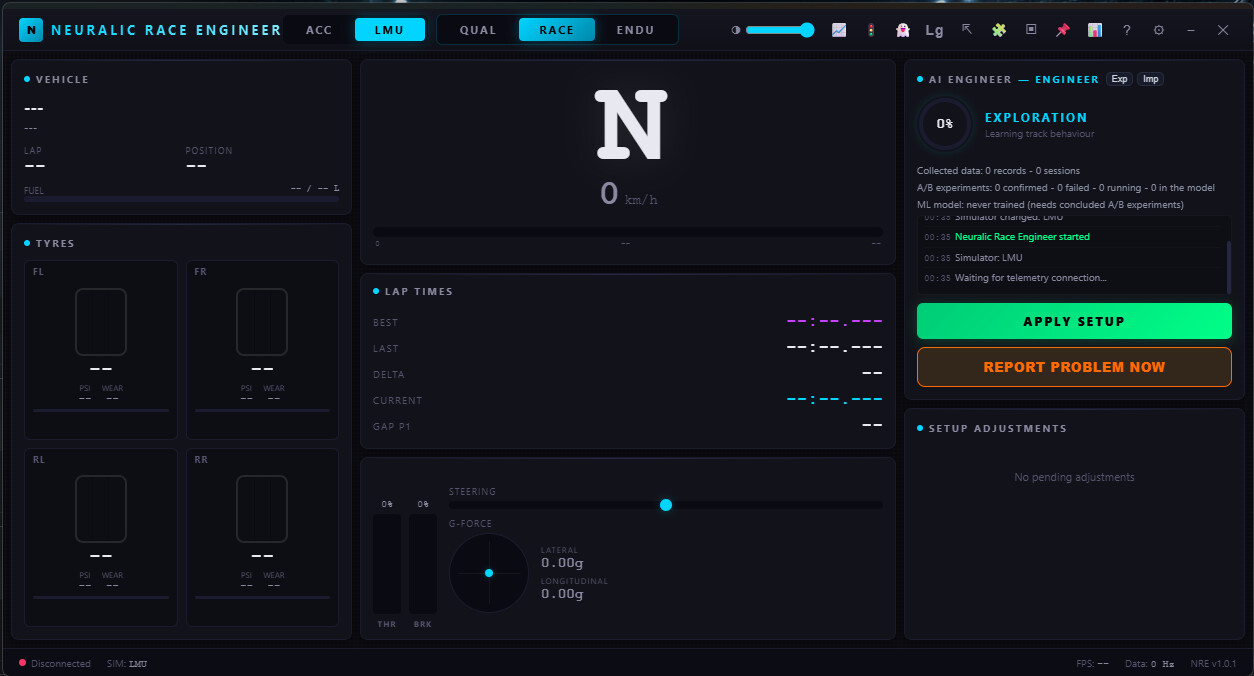Click the 0% exploration progress ring
Viewport: 1254px width, 676px height.
coord(945,124)
